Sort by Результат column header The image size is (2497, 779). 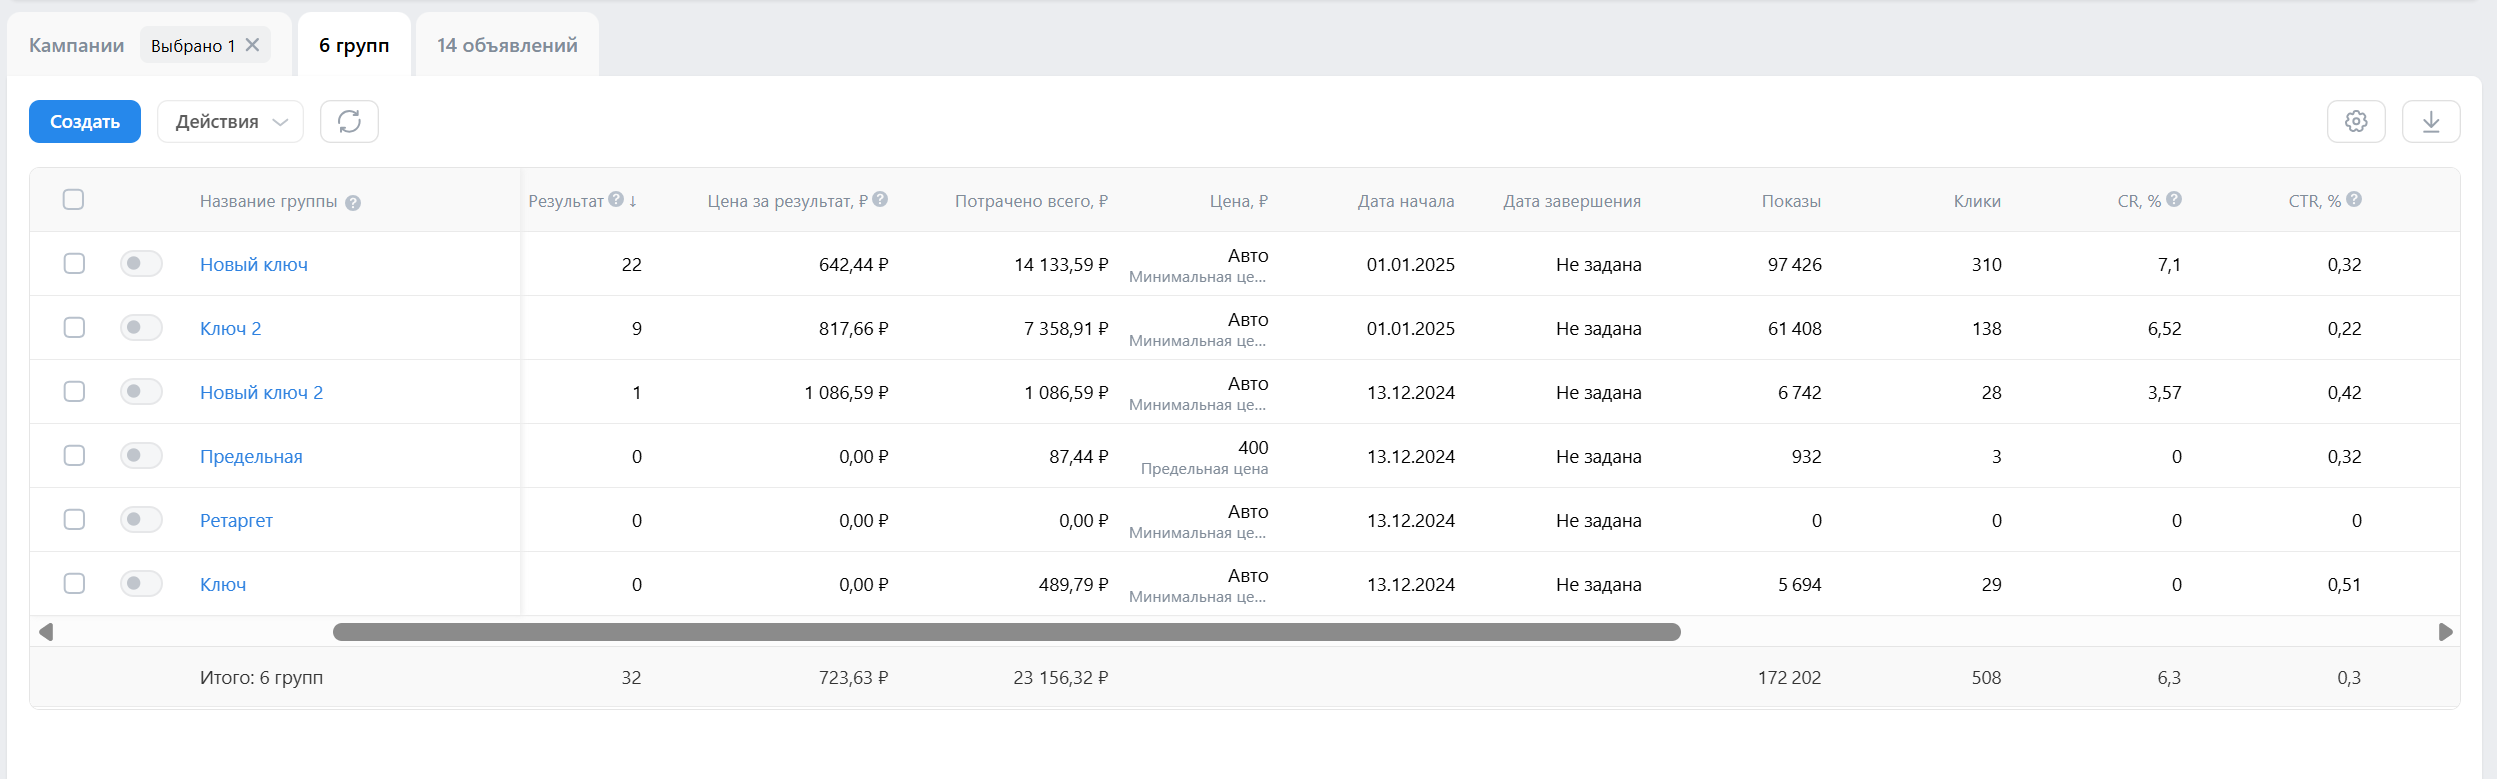(x=566, y=201)
